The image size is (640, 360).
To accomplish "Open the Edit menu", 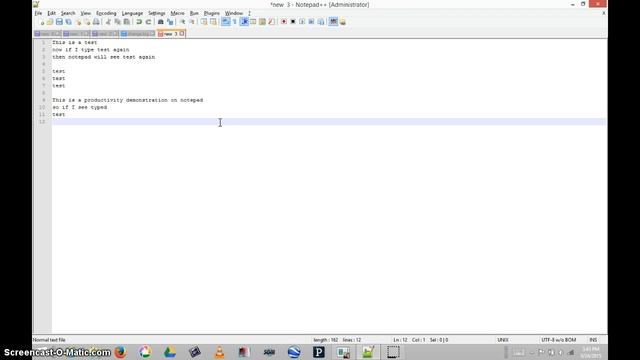I will click(51, 13).
